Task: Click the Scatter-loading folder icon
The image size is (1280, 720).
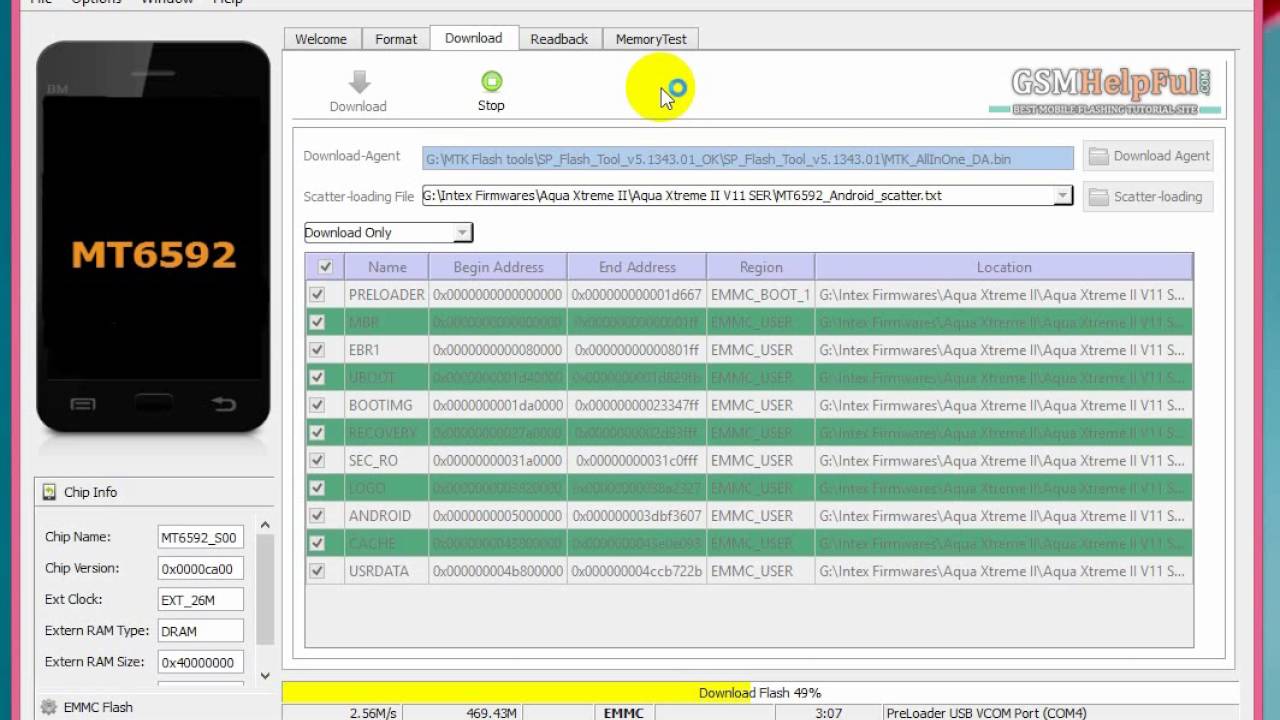Action: (1098, 197)
